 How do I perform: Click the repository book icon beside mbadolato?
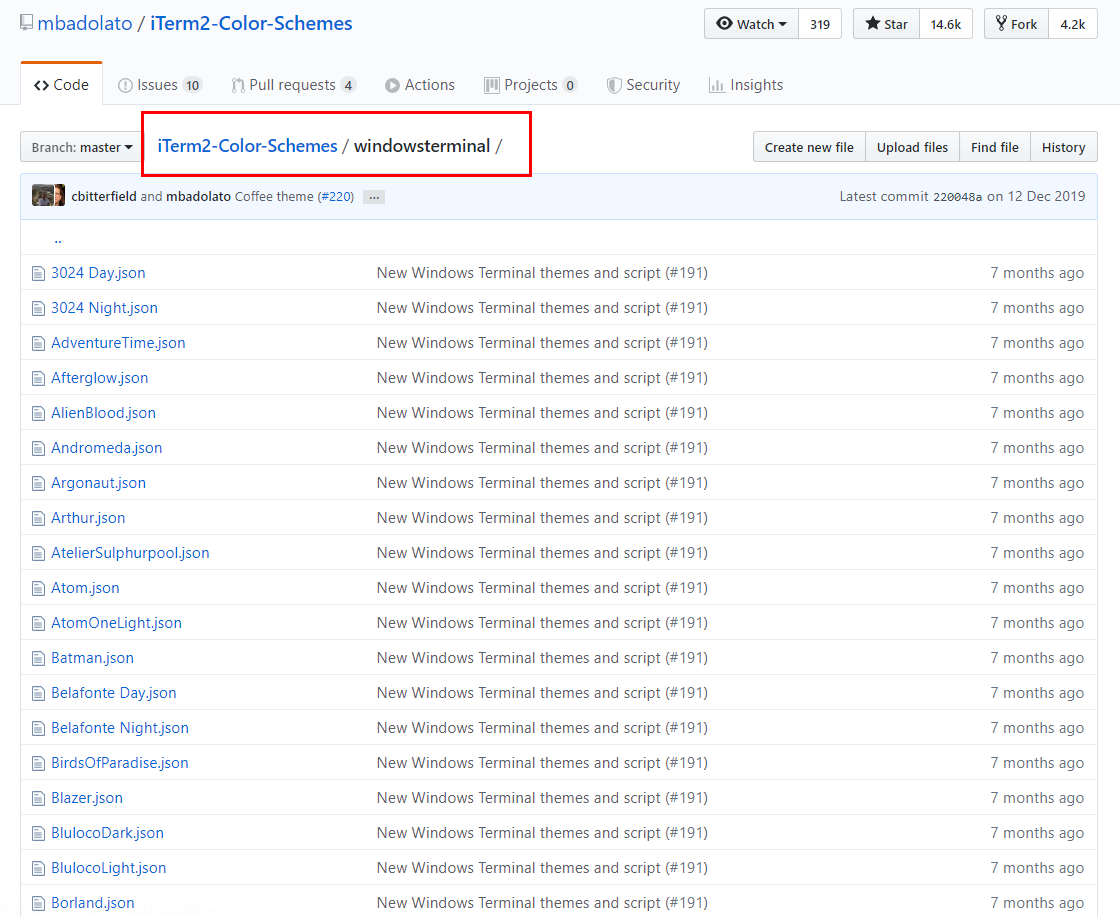(x=27, y=24)
